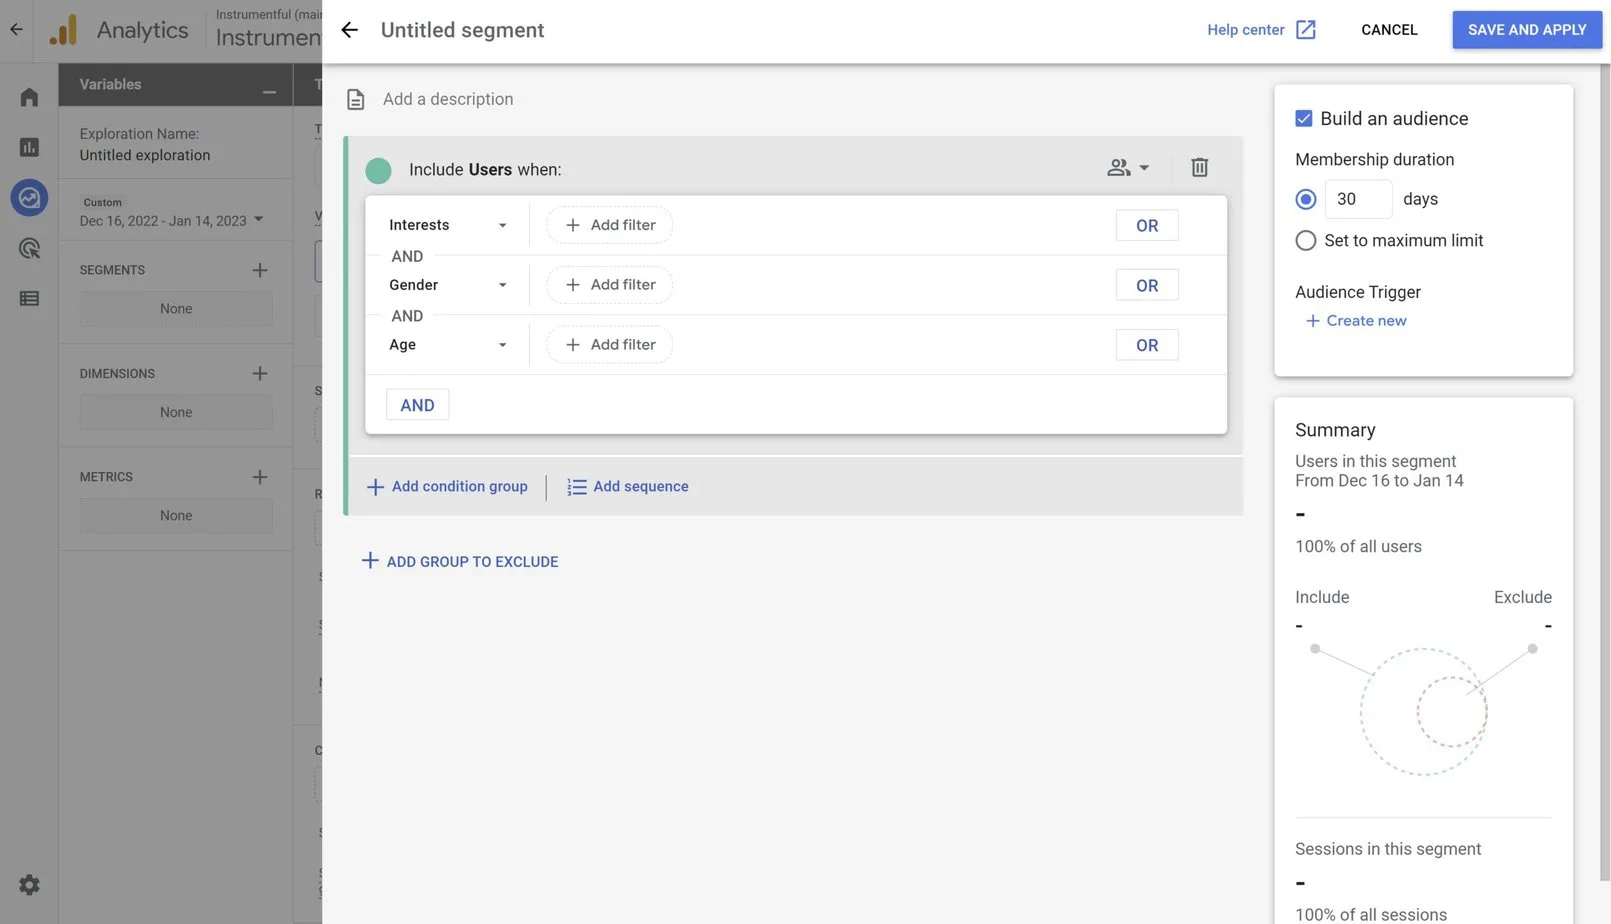Open the Home section in sidebar
This screenshot has width=1611, height=924.
click(x=28, y=95)
